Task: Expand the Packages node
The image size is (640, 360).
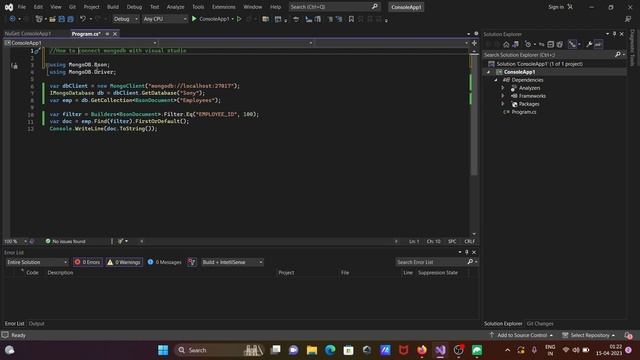Action: tap(503, 104)
